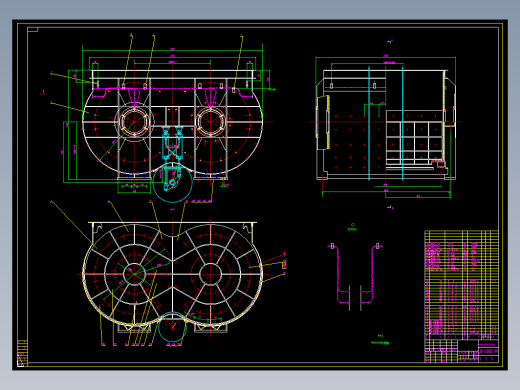Click the green technical notes text near bottom

380,340
